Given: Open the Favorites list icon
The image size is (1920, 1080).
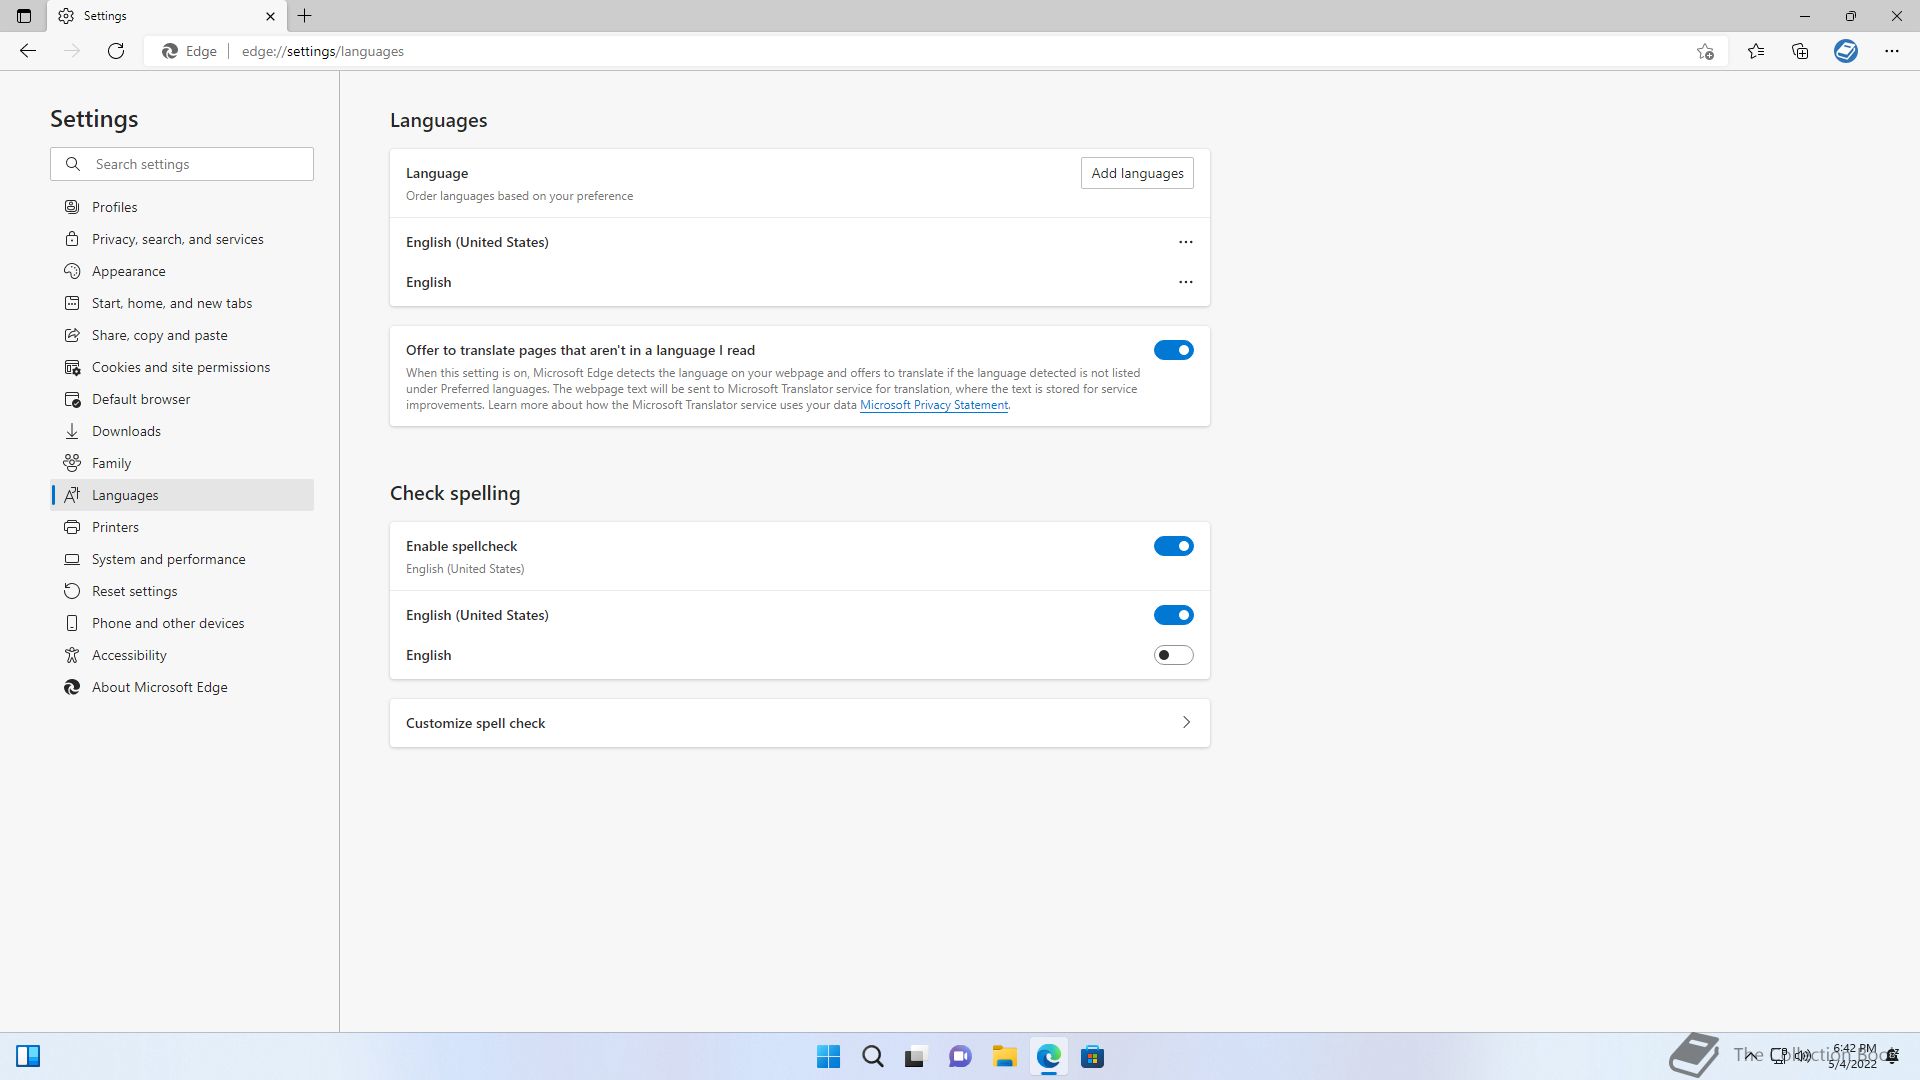Looking at the screenshot, I should pyautogui.click(x=1756, y=51).
